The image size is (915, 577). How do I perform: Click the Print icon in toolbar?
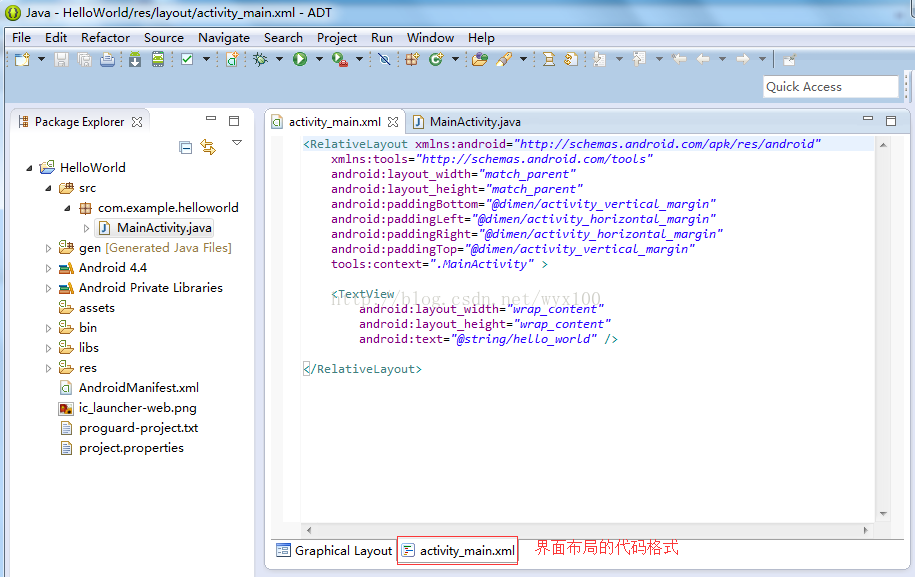click(107, 60)
